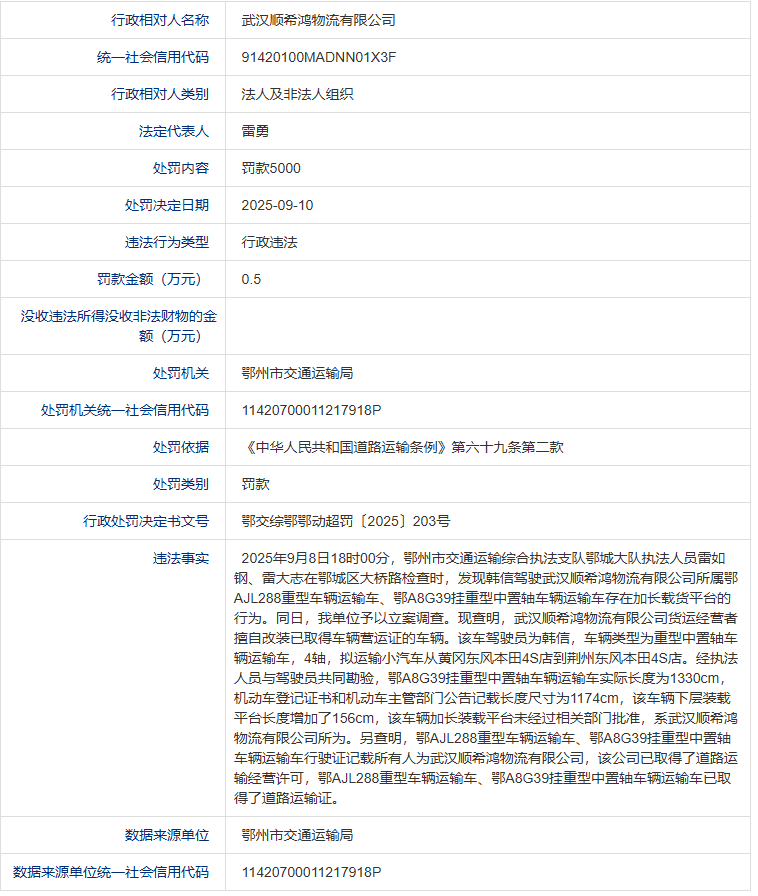Click document number 鄂交综鄂鄂动超罚〔2025〕203号
This screenshot has height=896, width=758.
coord(346,521)
